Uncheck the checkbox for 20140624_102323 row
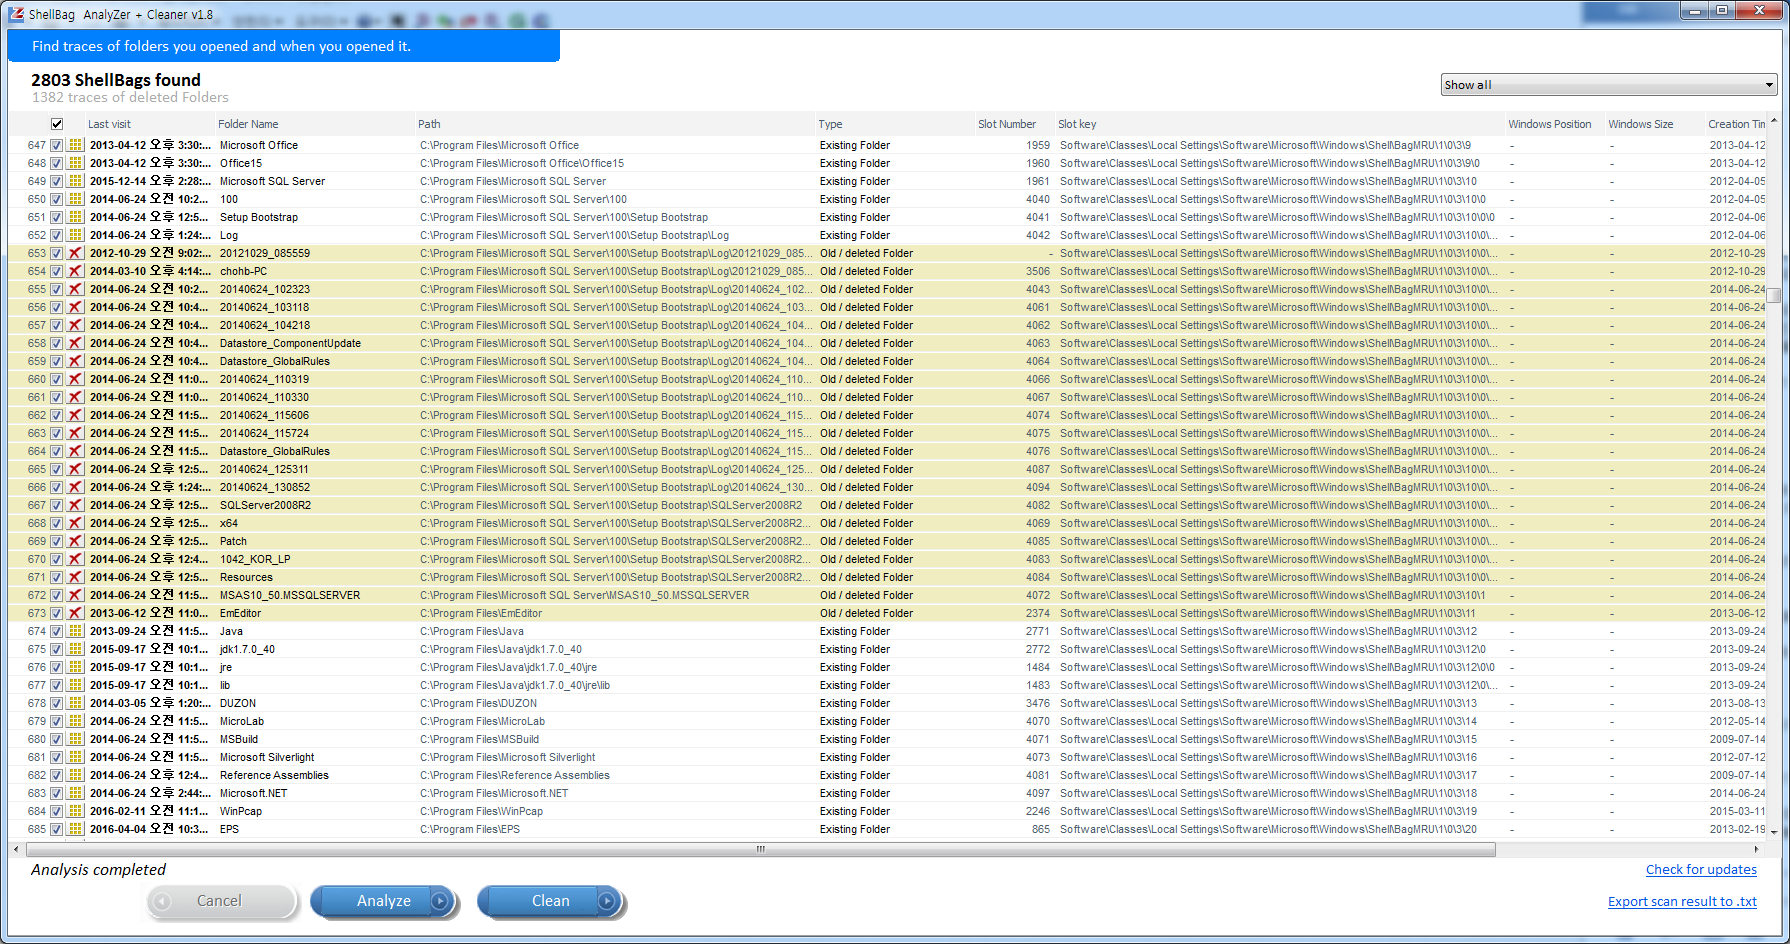The width and height of the screenshot is (1790, 944). (x=57, y=289)
